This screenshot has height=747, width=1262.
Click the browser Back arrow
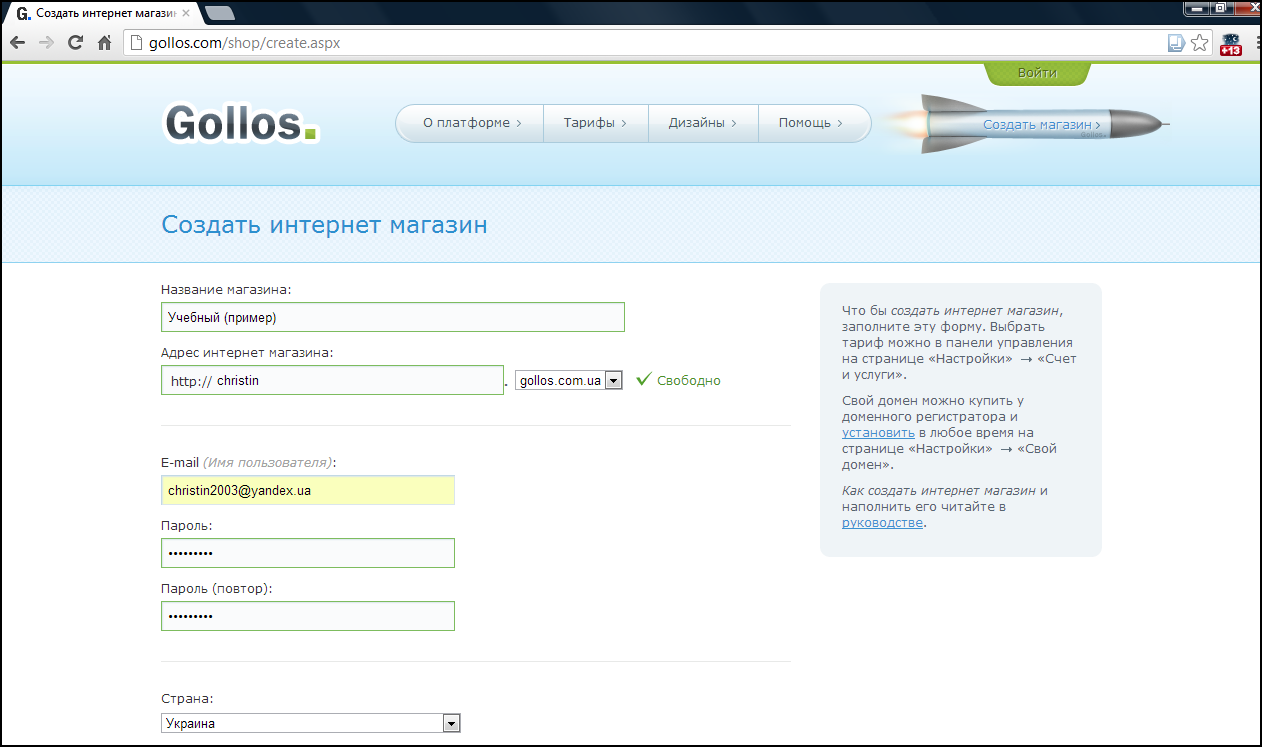[17, 43]
